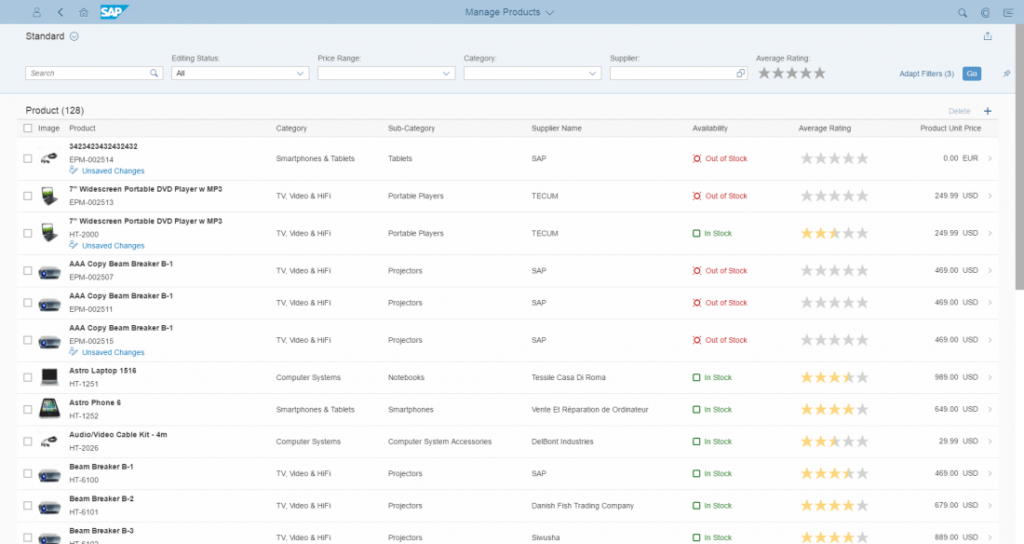
Task: Click the Supplier Name column header
Action: tap(556, 128)
